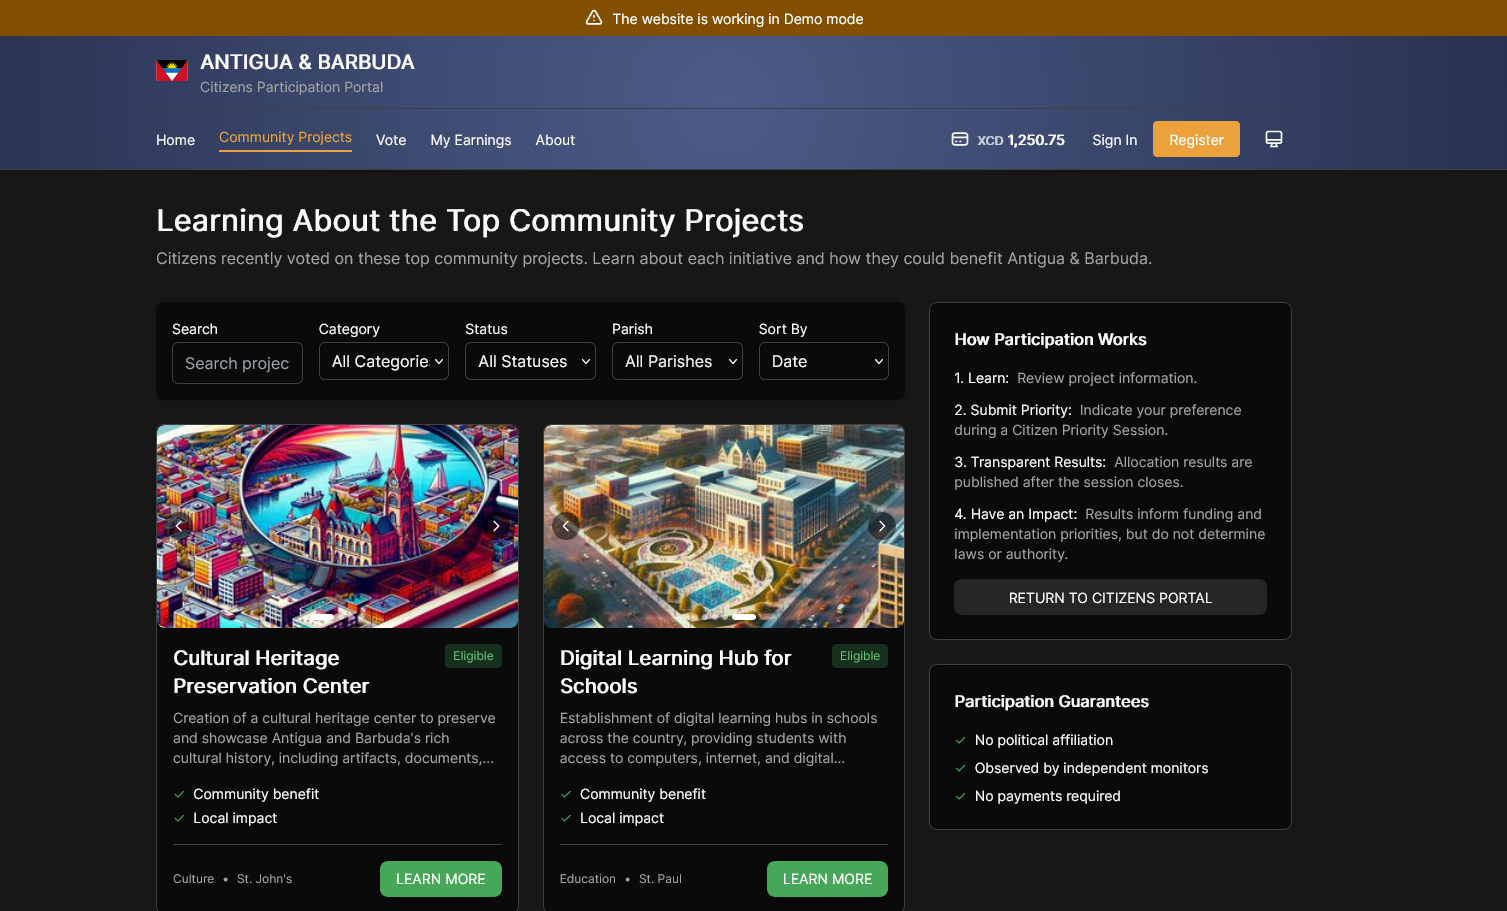
Task: Show next image on Cultural Heritage card
Action: 495,526
